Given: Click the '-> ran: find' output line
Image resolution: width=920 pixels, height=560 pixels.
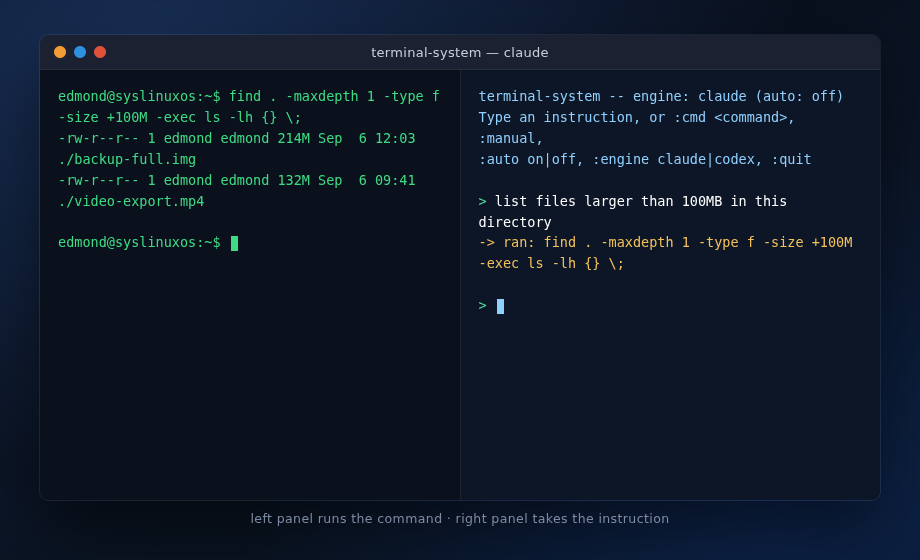Looking at the screenshot, I should 665,242.
